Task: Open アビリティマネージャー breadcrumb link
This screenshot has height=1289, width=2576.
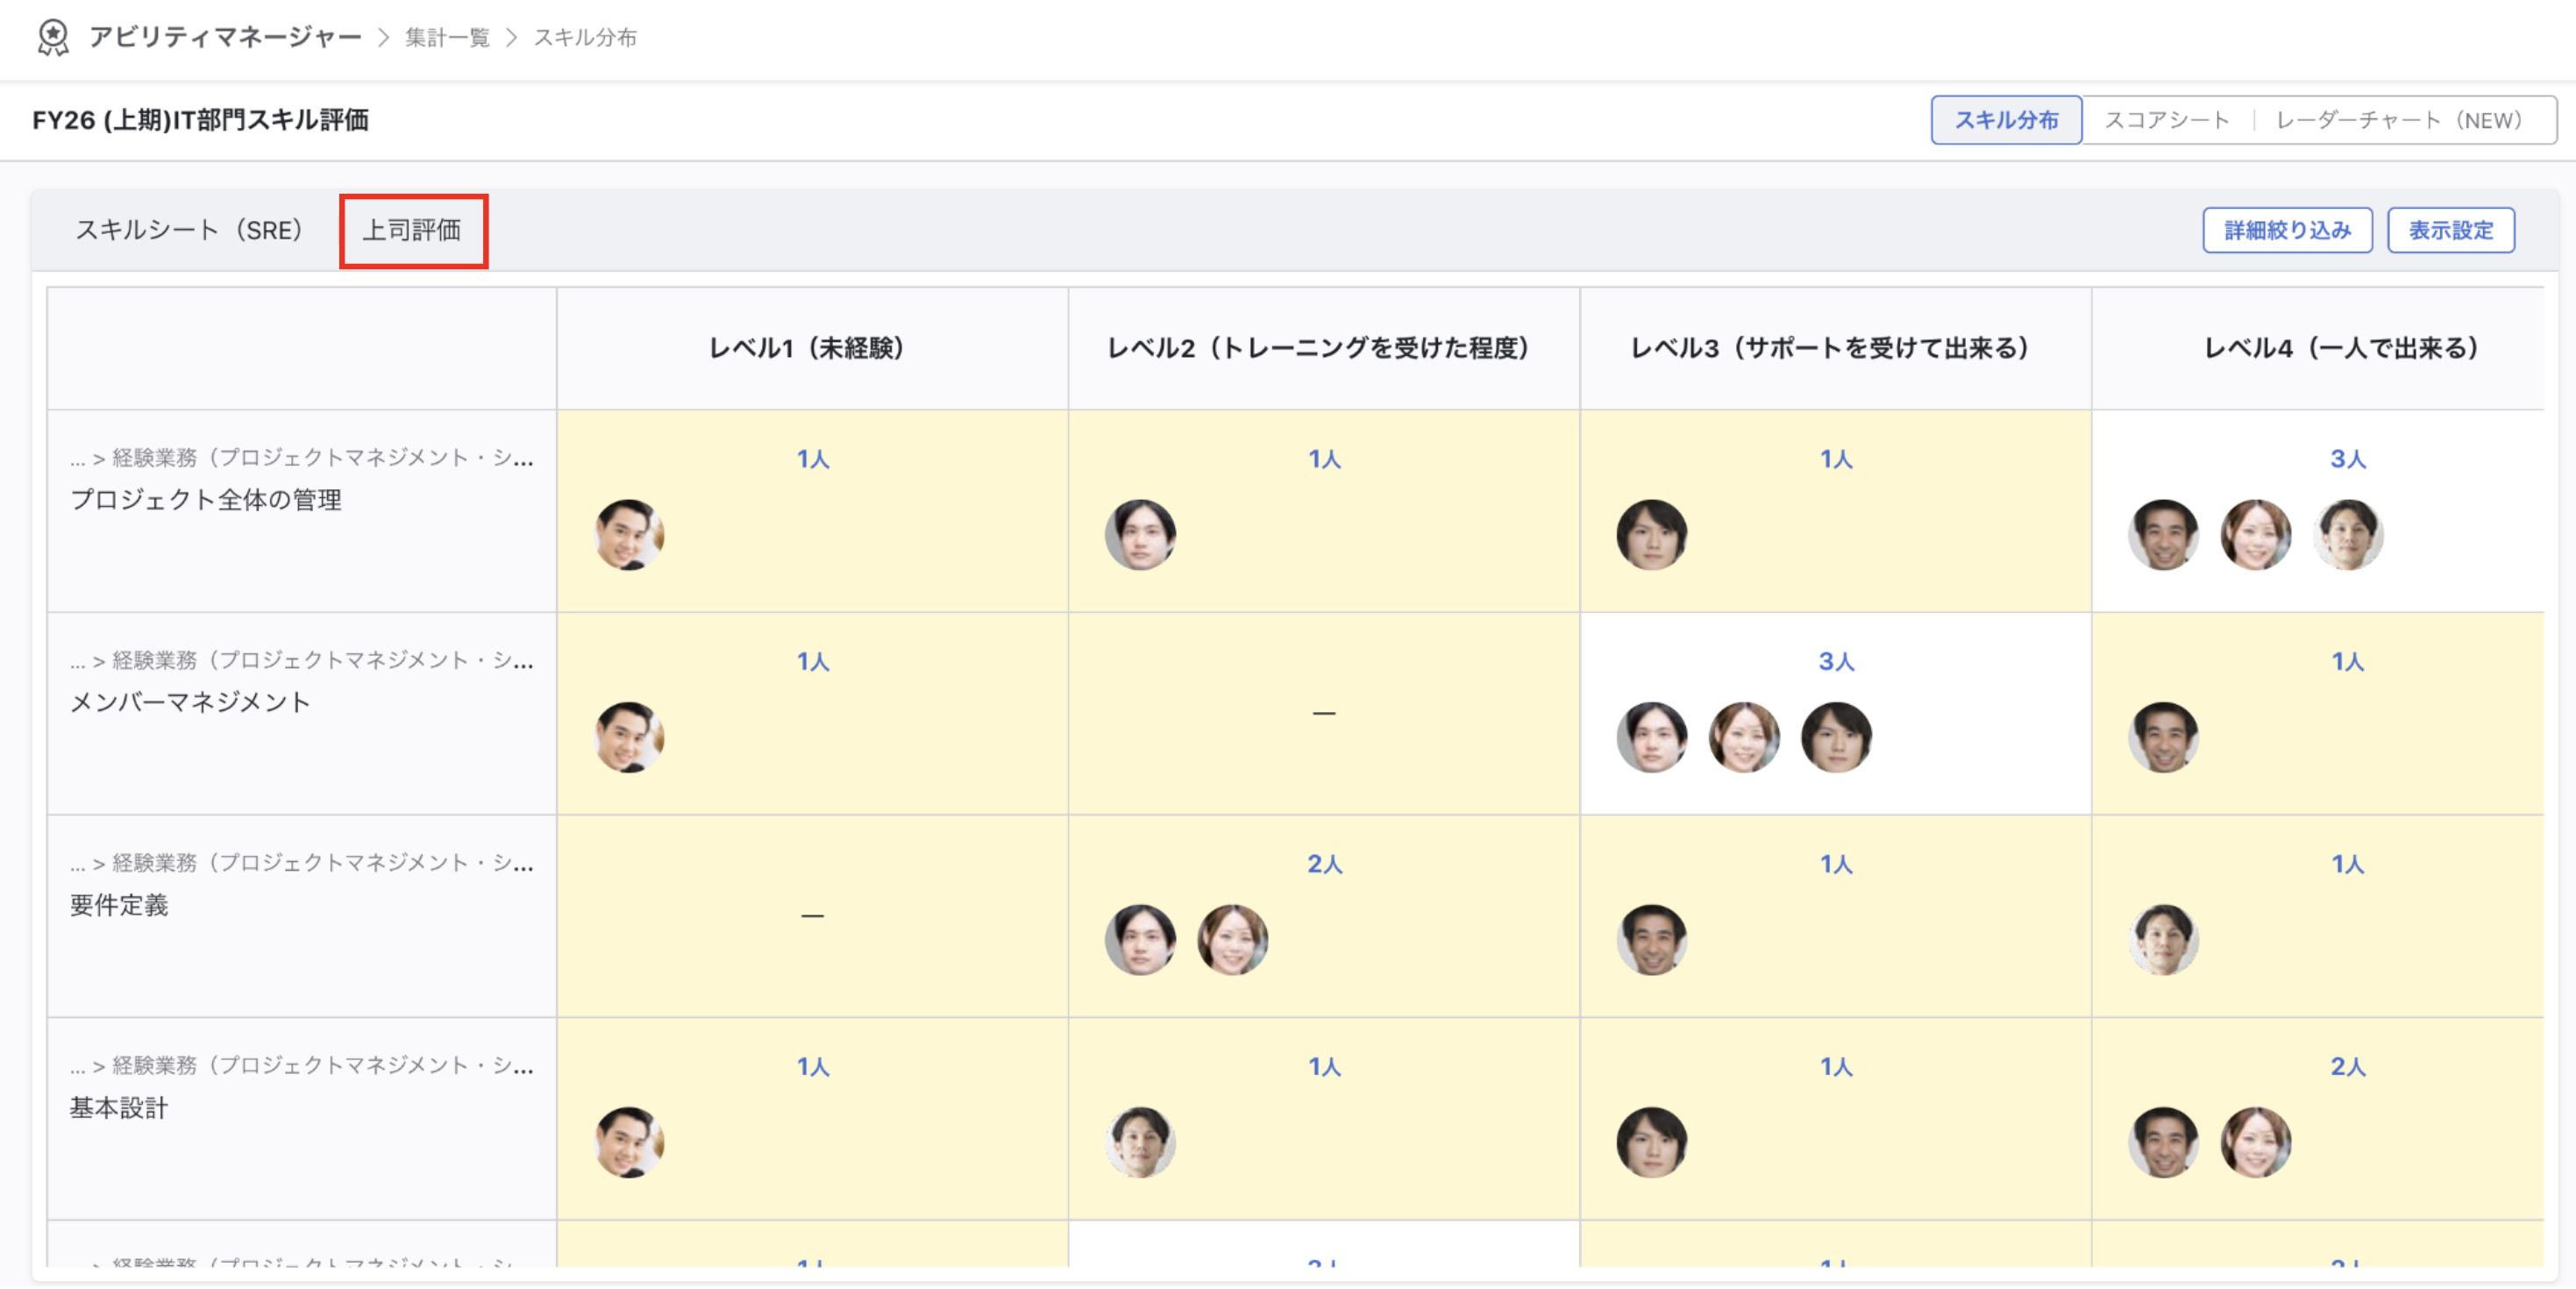Action: pyautogui.click(x=225, y=38)
